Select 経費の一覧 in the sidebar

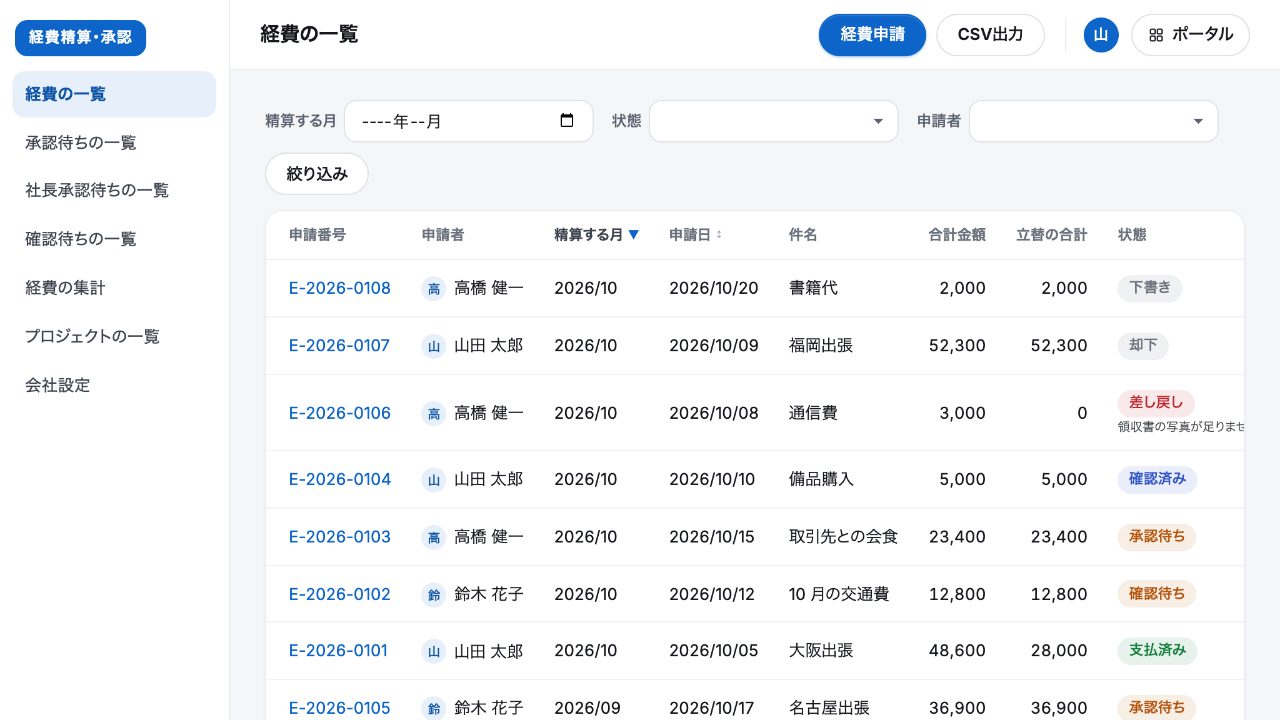(114, 94)
